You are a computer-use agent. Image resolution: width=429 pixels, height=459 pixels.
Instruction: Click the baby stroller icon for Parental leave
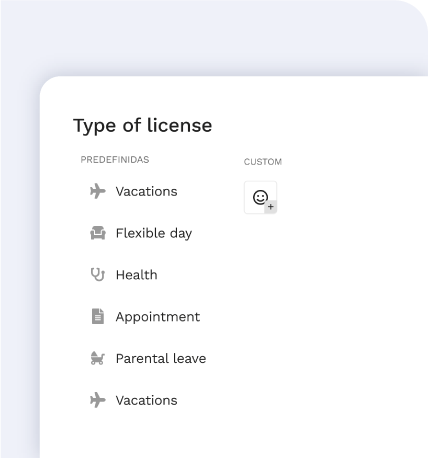pyautogui.click(x=98, y=358)
